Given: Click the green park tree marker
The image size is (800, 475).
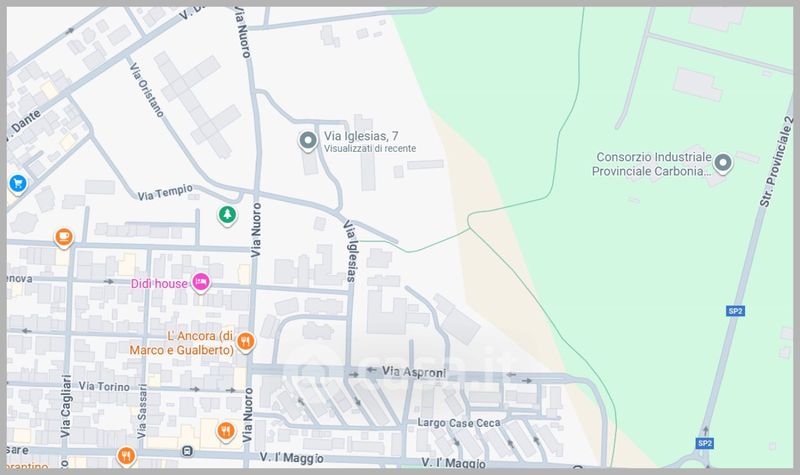Looking at the screenshot, I should (x=228, y=215).
